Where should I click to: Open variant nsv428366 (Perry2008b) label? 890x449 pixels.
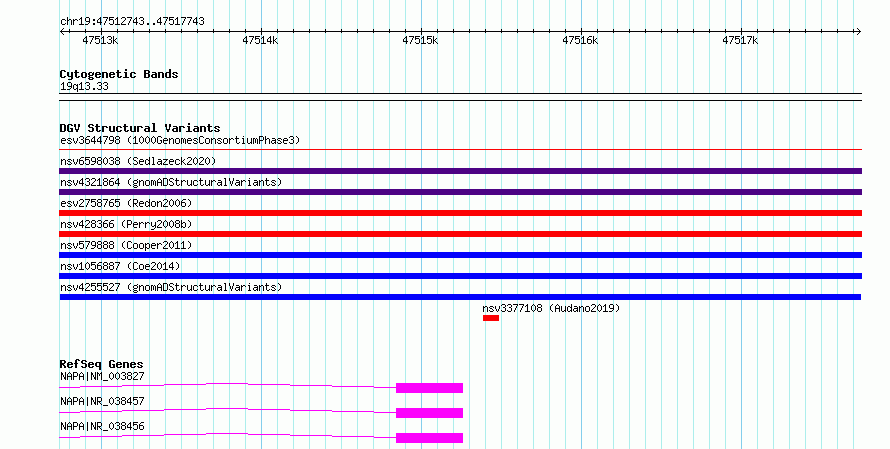[126, 224]
